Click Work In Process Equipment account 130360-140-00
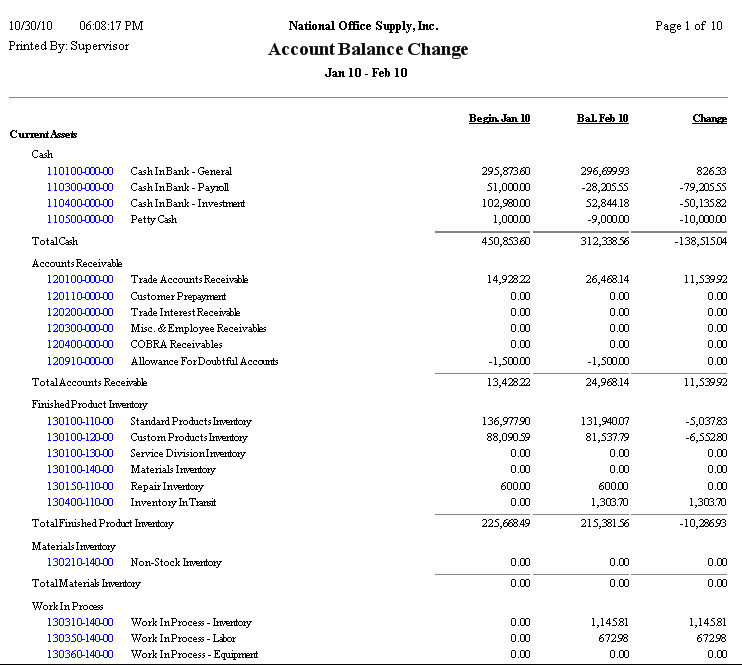The height and width of the screenshot is (665, 742). point(80,654)
